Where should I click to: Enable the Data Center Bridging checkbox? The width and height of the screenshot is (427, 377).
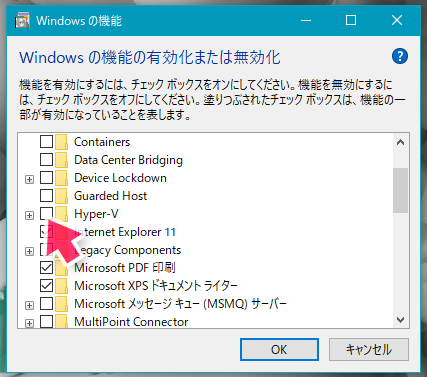(46, 160)
